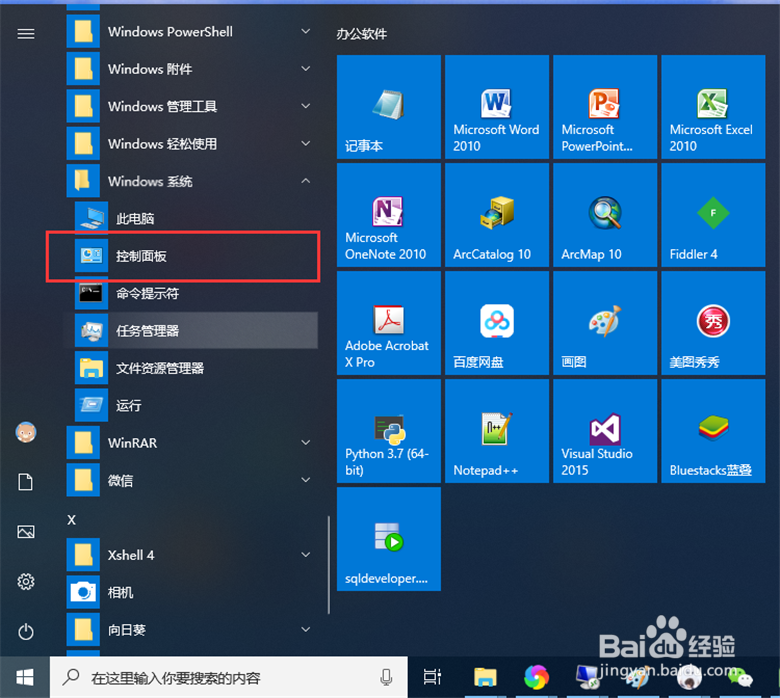Open Documents from left rail
Viewport: 780px width, 698px height.
[x=26, y=482]
